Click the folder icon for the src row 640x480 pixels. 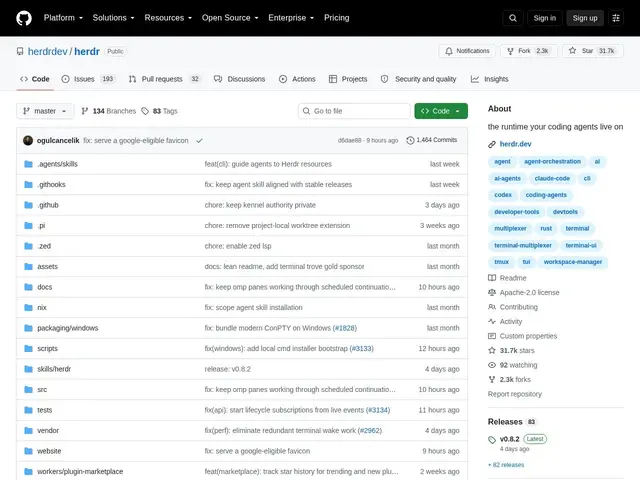coord(28,389)
